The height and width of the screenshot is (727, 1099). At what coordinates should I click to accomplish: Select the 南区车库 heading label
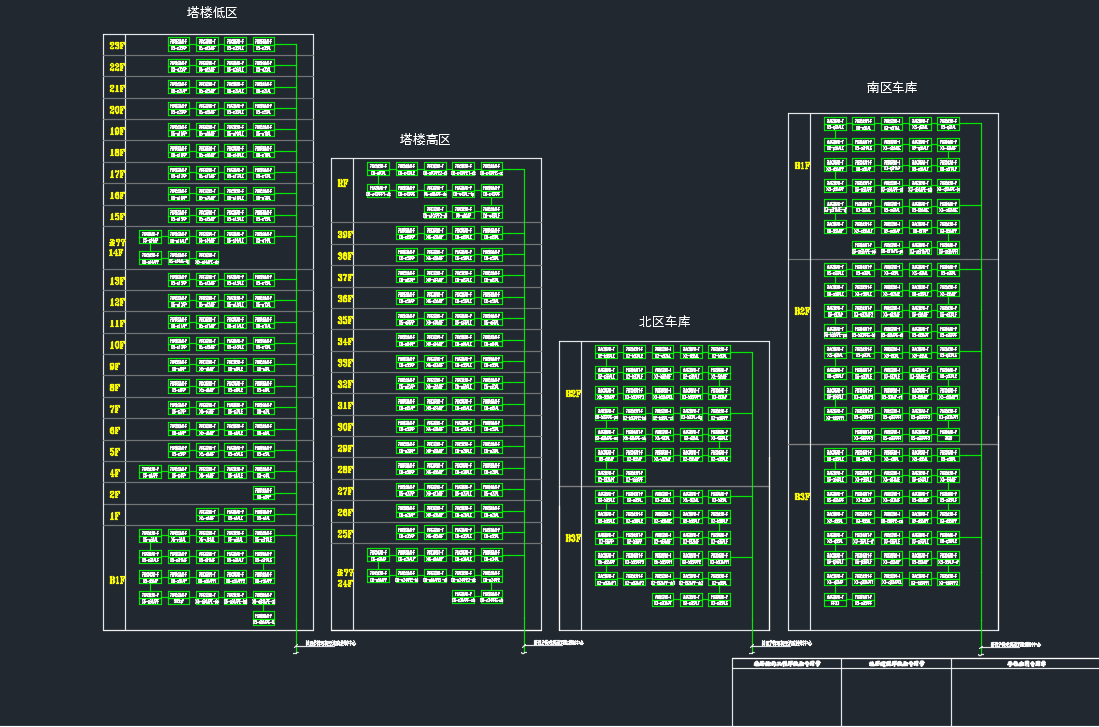[x=892, y=88]
